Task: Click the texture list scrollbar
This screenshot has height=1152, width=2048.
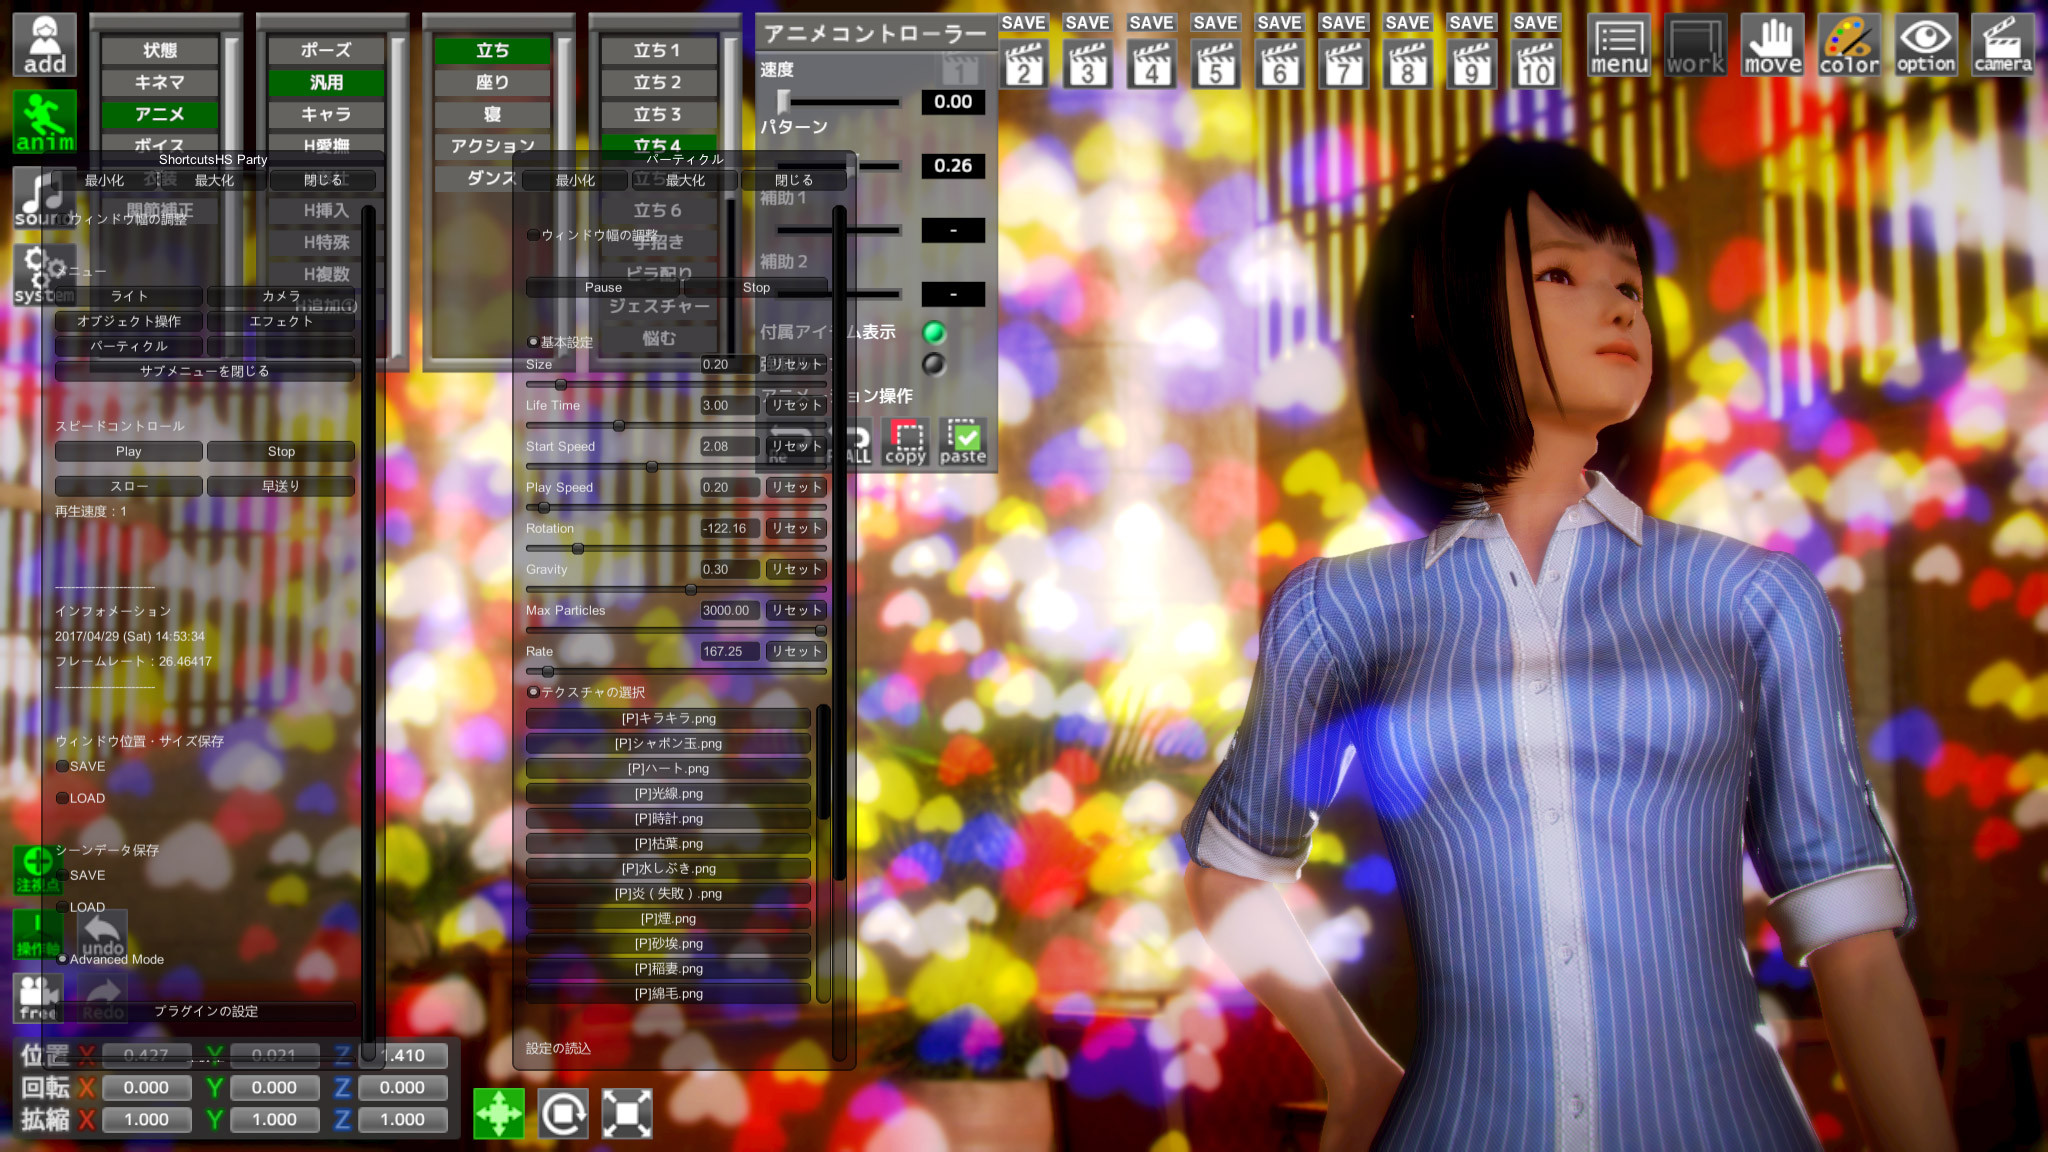Action: [823, 853]
